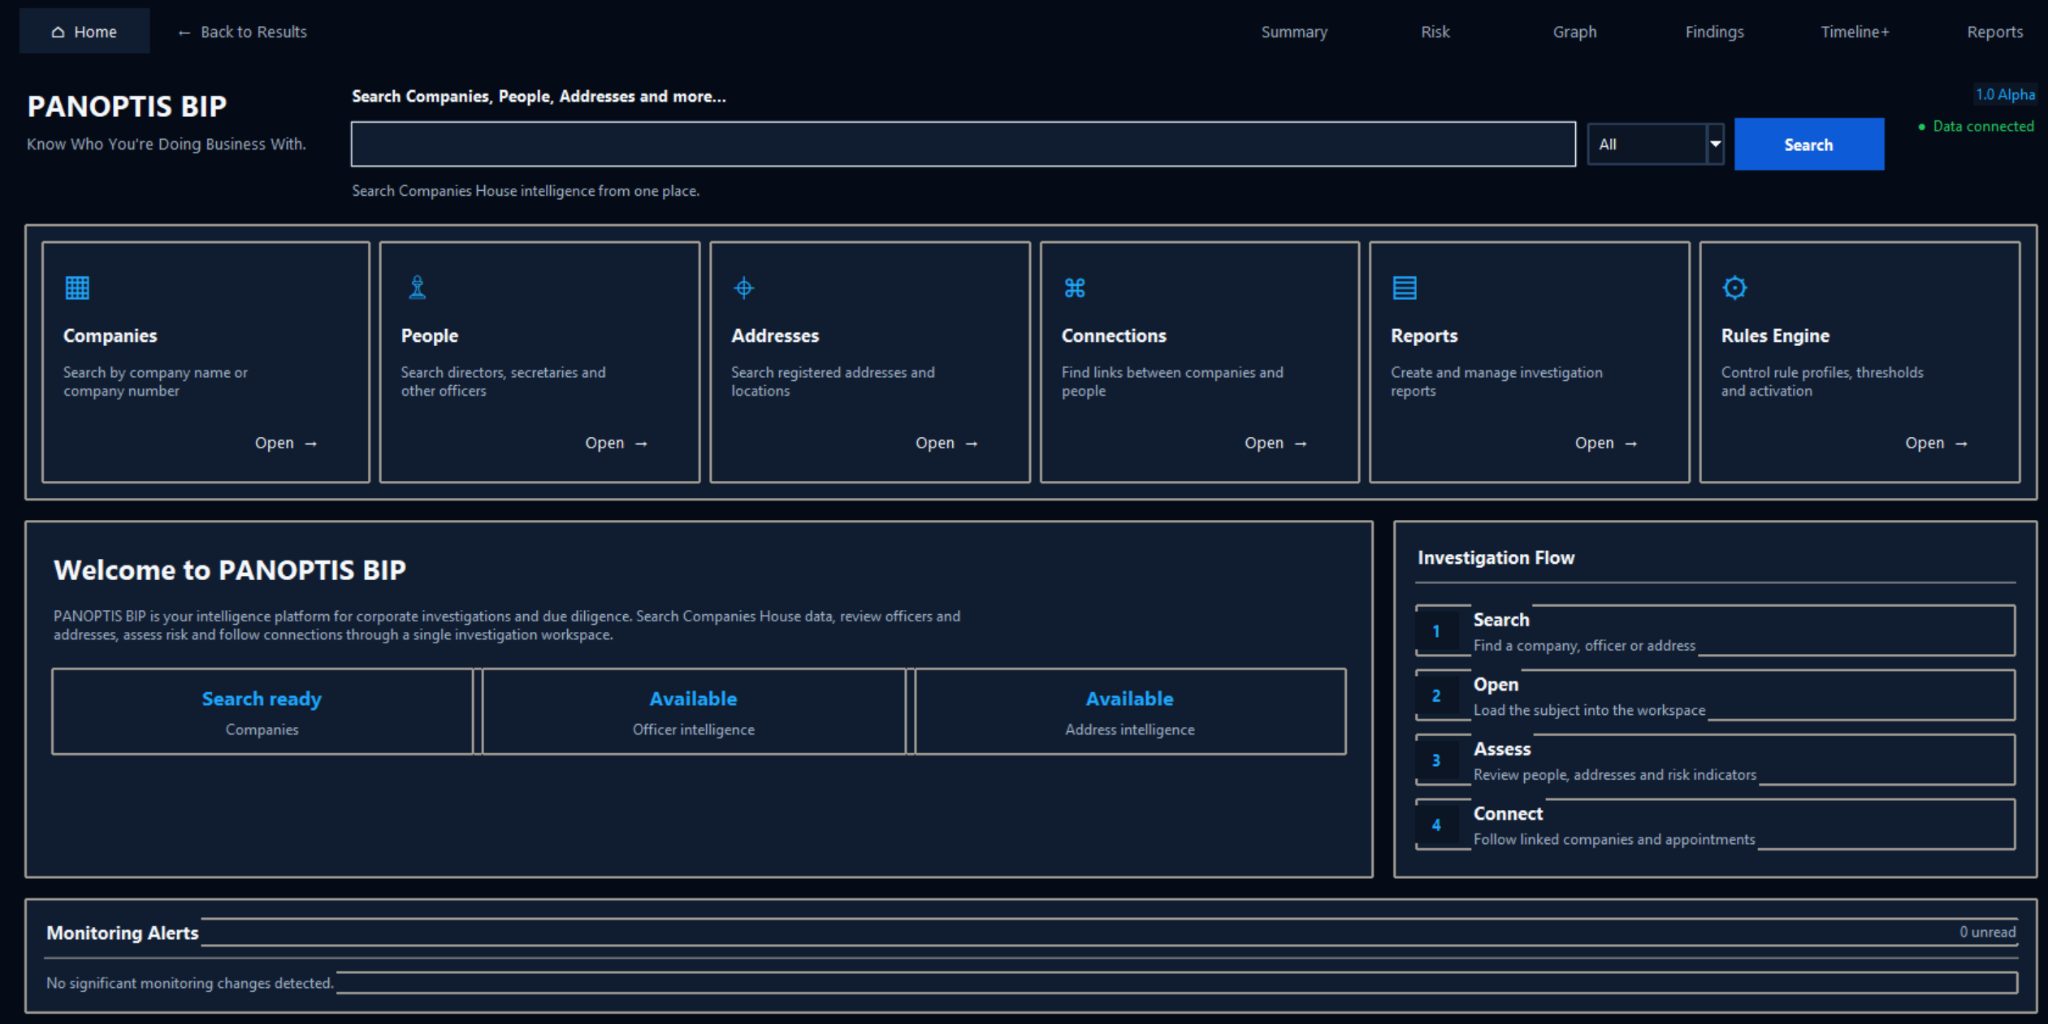
Task: Open the Rules Engine card
Action: 1936,443
